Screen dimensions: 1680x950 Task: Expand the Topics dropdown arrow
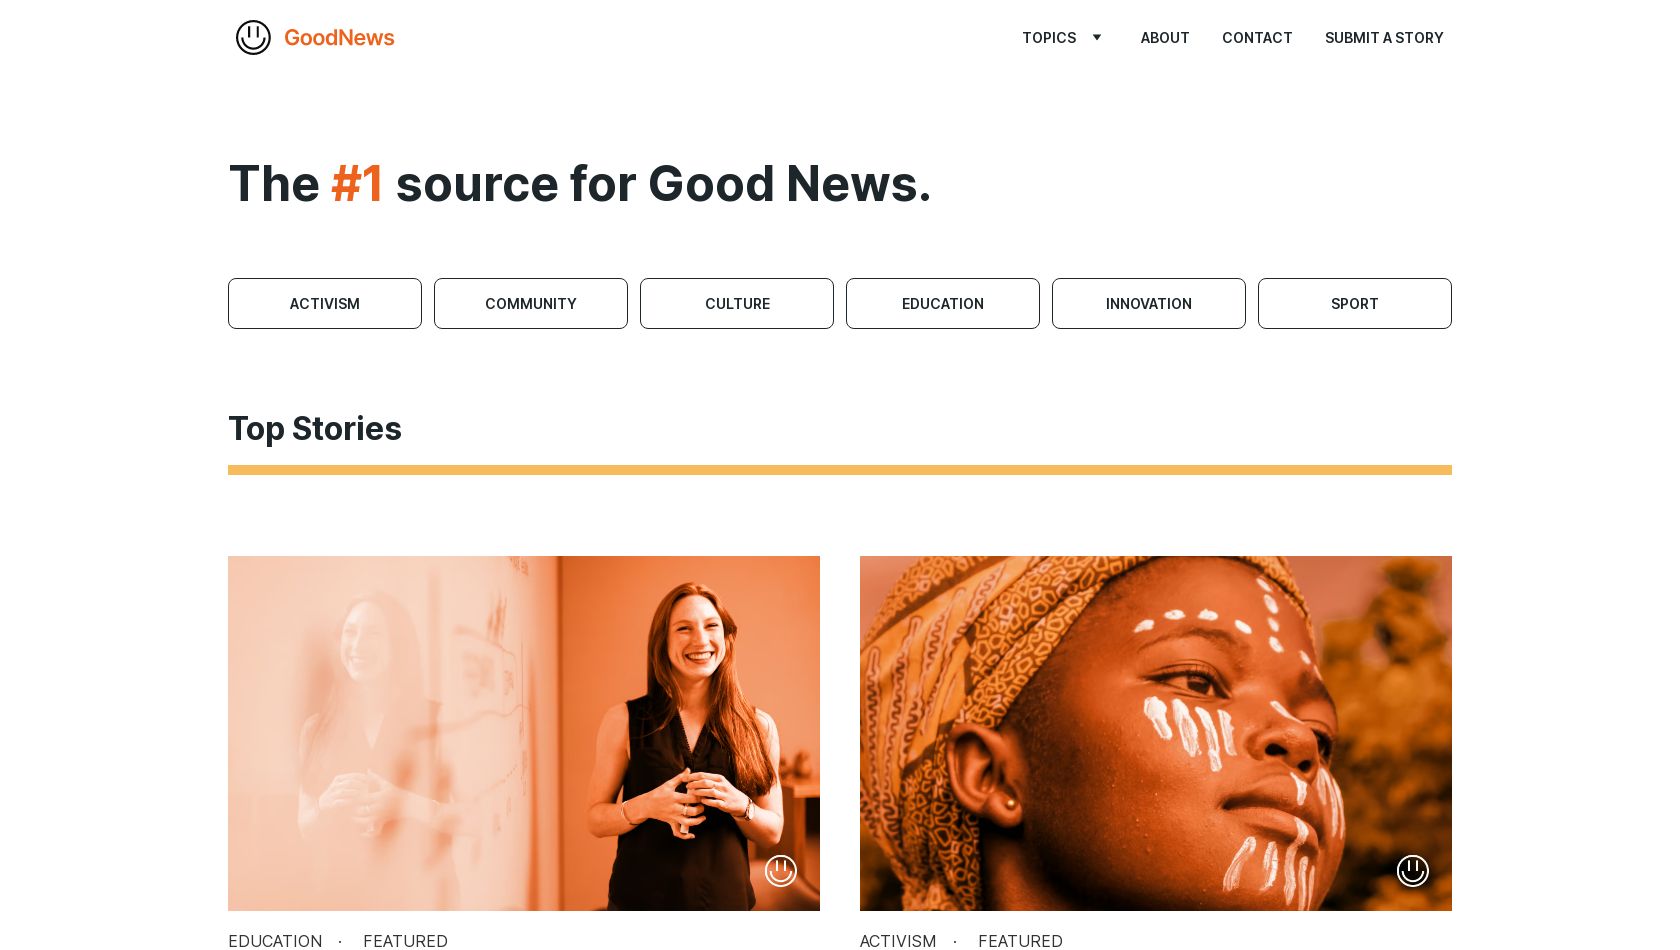[1097, 38]
